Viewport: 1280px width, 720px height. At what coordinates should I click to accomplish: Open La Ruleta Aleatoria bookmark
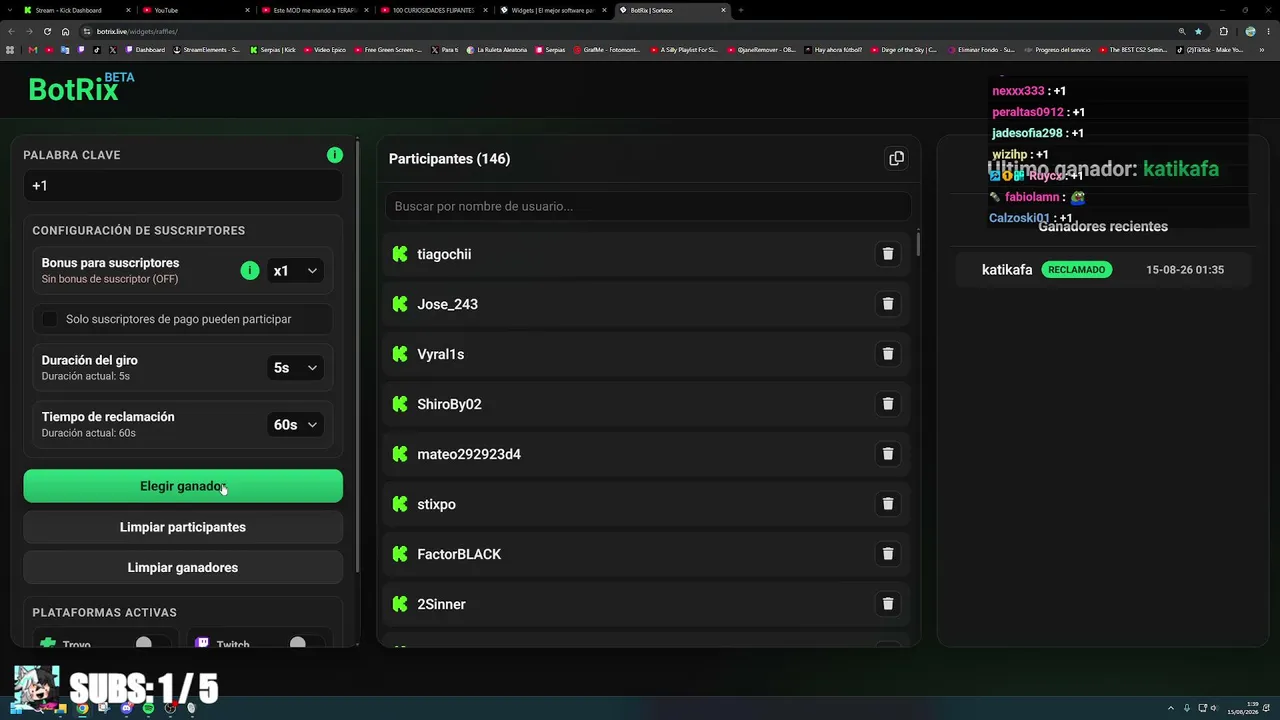(x=497, y=49)
